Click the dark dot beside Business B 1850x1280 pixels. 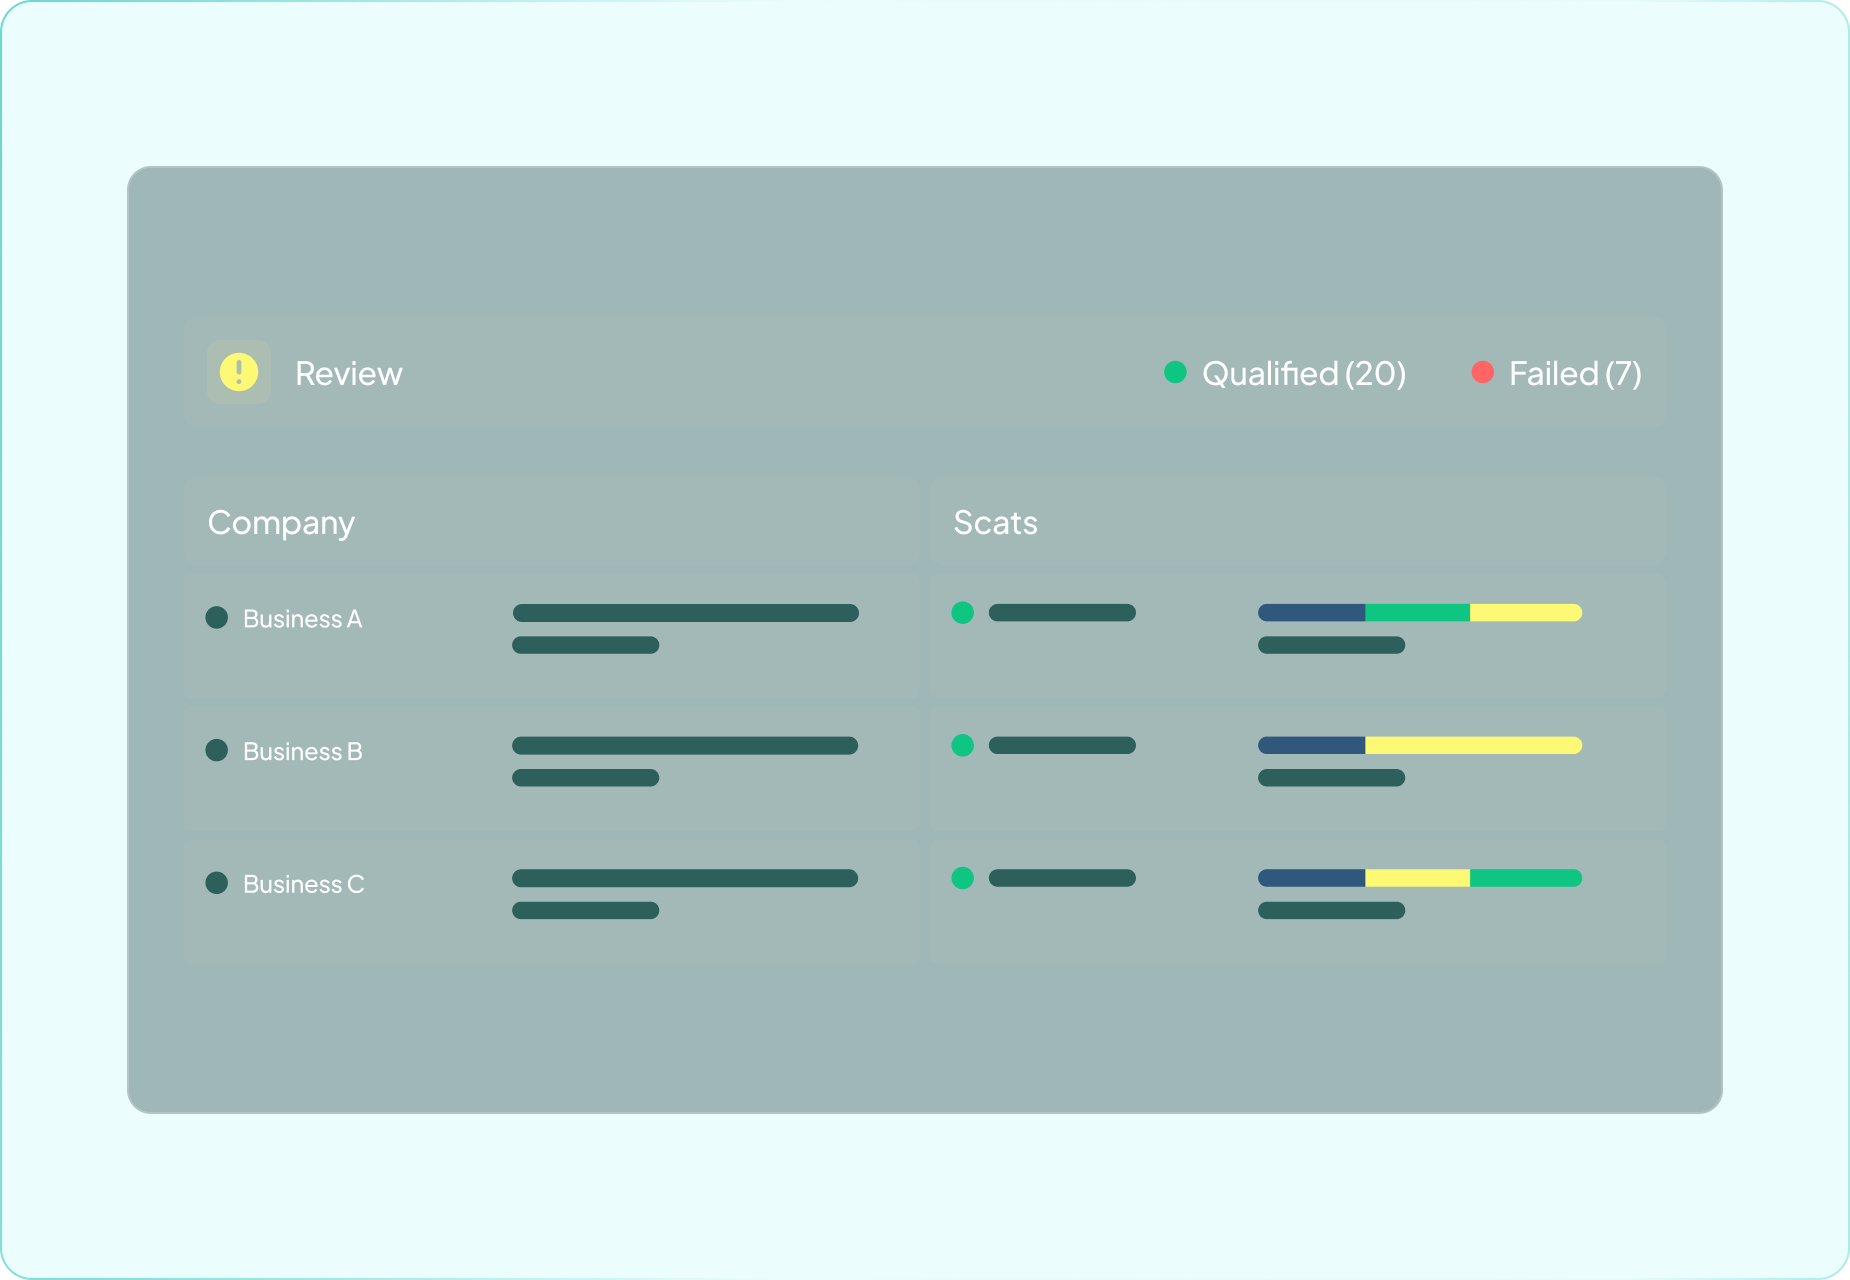click(x=217, y=750)
